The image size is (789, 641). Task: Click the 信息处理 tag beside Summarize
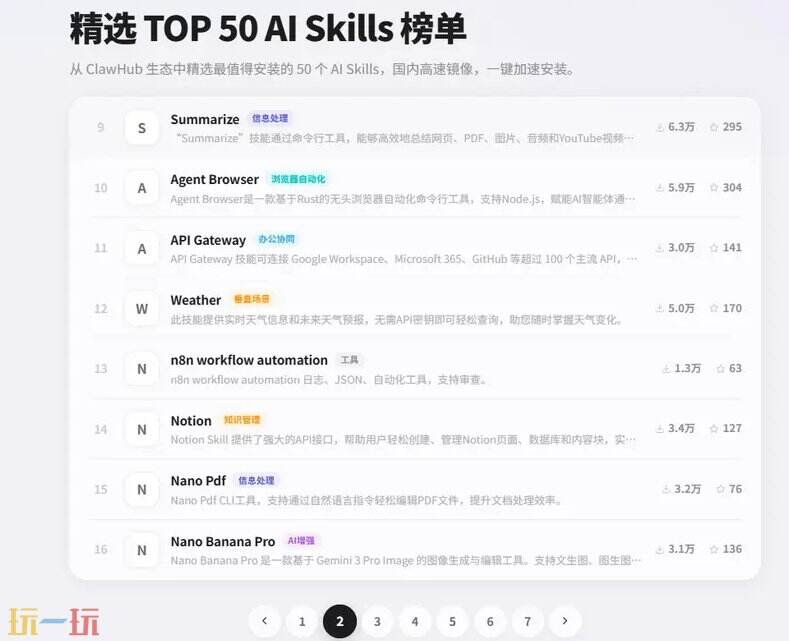[x=270, y=118]
